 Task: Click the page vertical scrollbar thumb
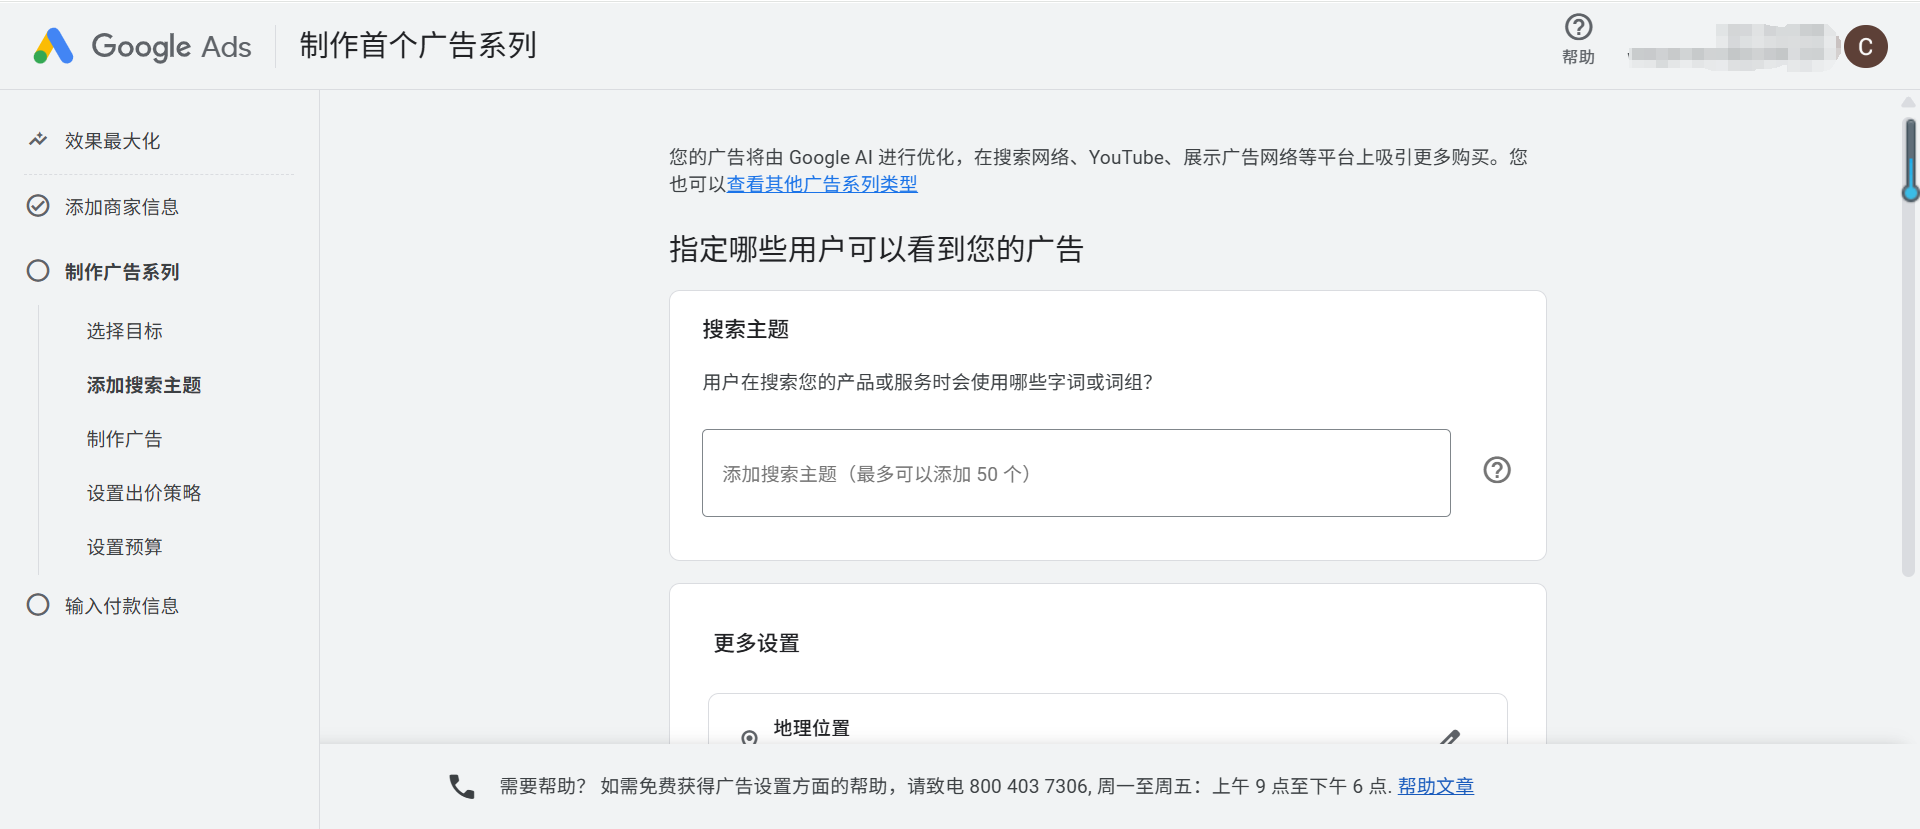[1909, 160]
